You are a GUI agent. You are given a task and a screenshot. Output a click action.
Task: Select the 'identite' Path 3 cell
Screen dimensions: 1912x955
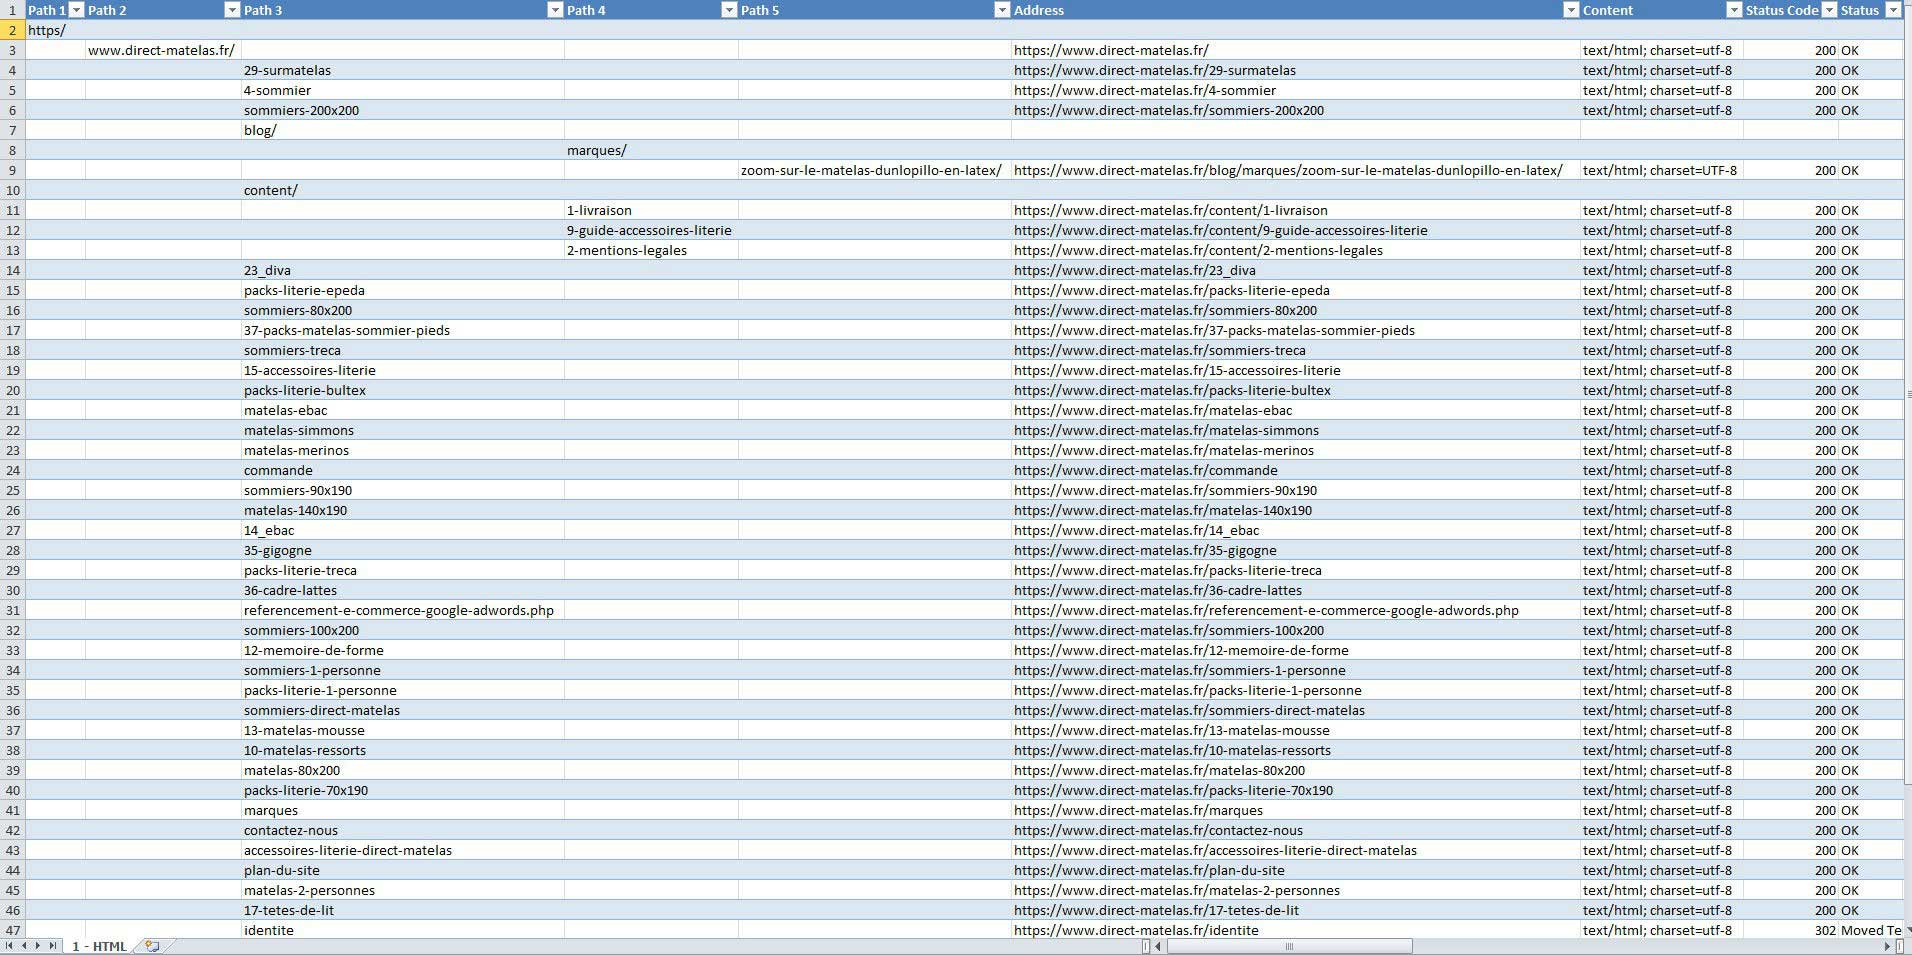click(x=403, y=930)
